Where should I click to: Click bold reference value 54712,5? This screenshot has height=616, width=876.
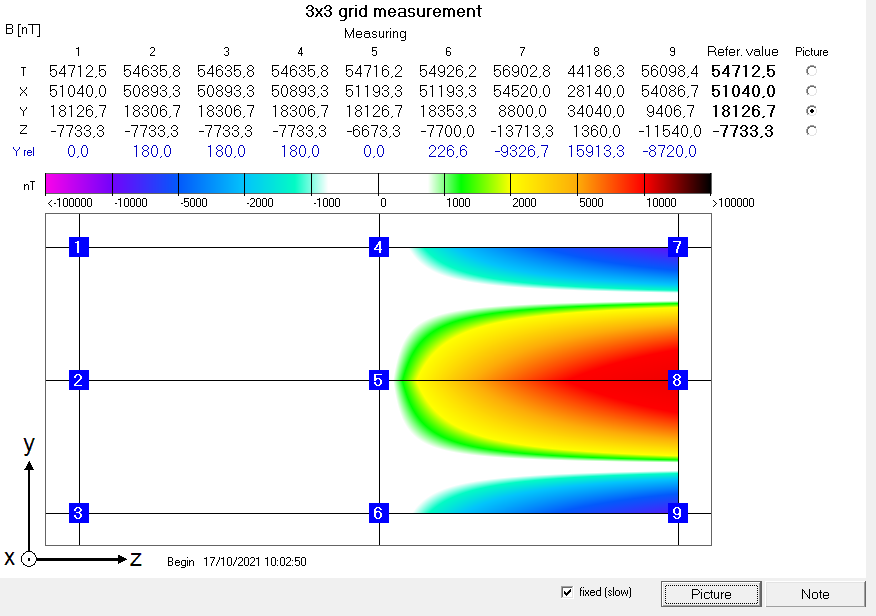click(743, 71)
